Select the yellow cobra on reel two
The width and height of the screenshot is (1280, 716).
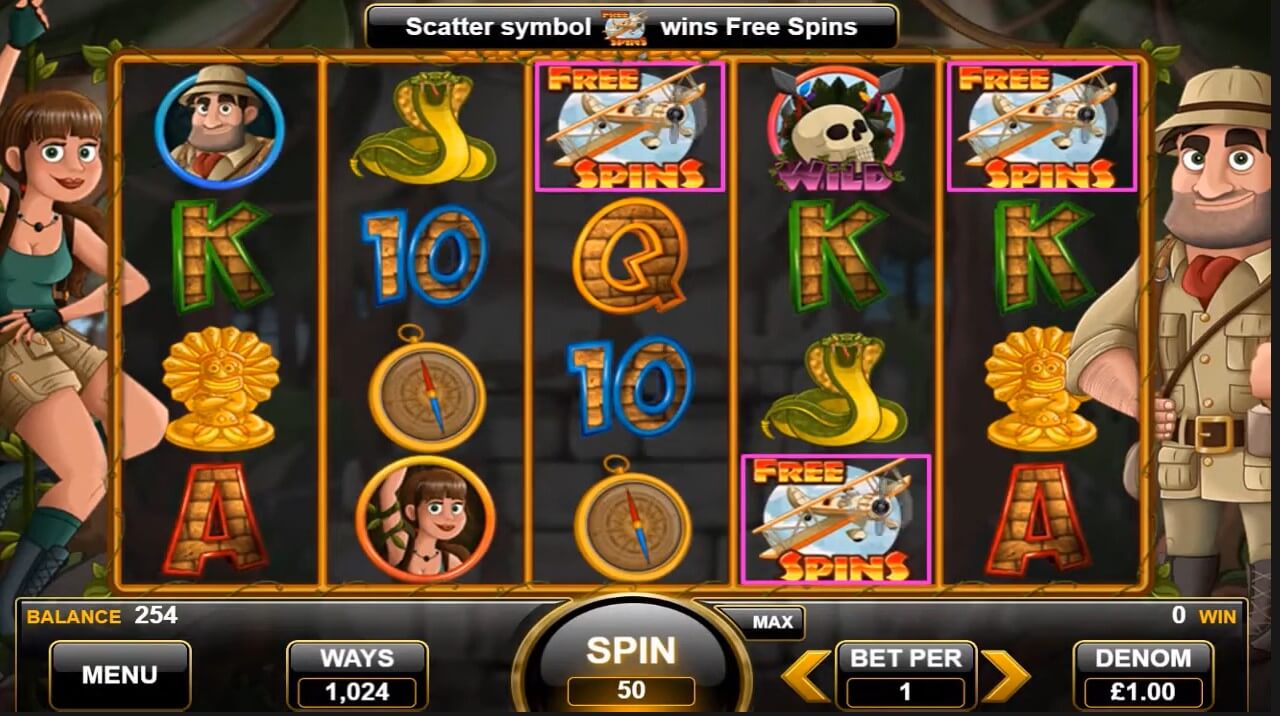424,127
